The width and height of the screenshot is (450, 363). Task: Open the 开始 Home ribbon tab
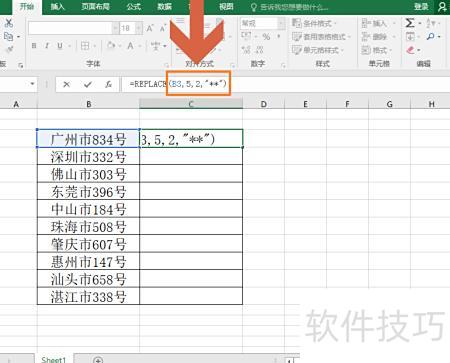27,7
